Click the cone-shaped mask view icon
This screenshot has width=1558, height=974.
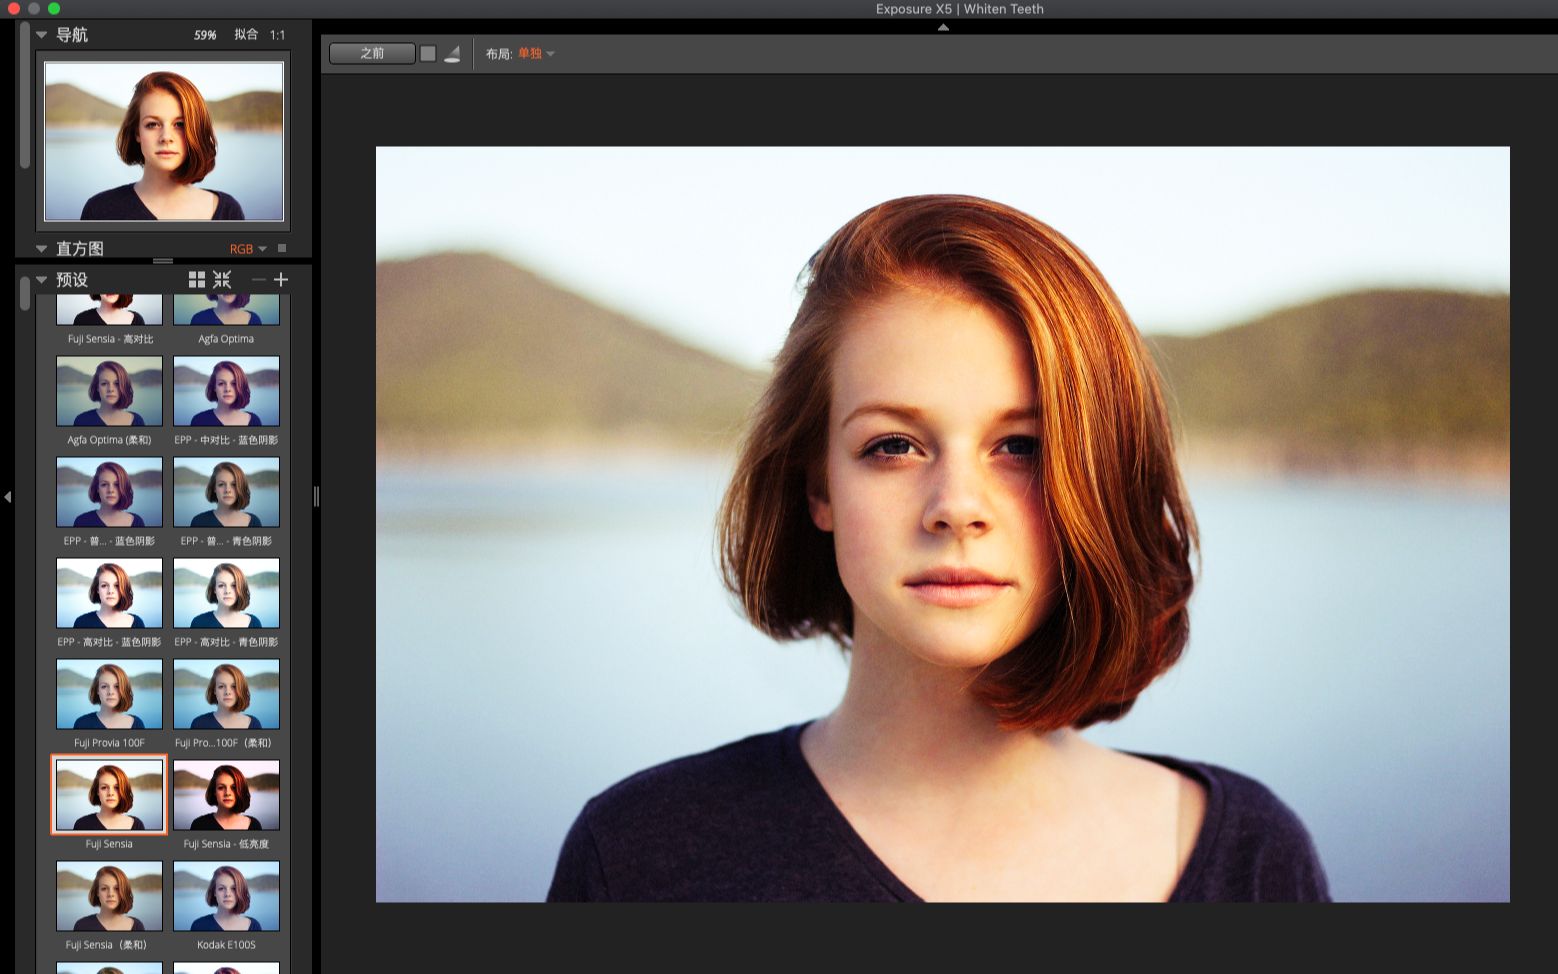452,54
